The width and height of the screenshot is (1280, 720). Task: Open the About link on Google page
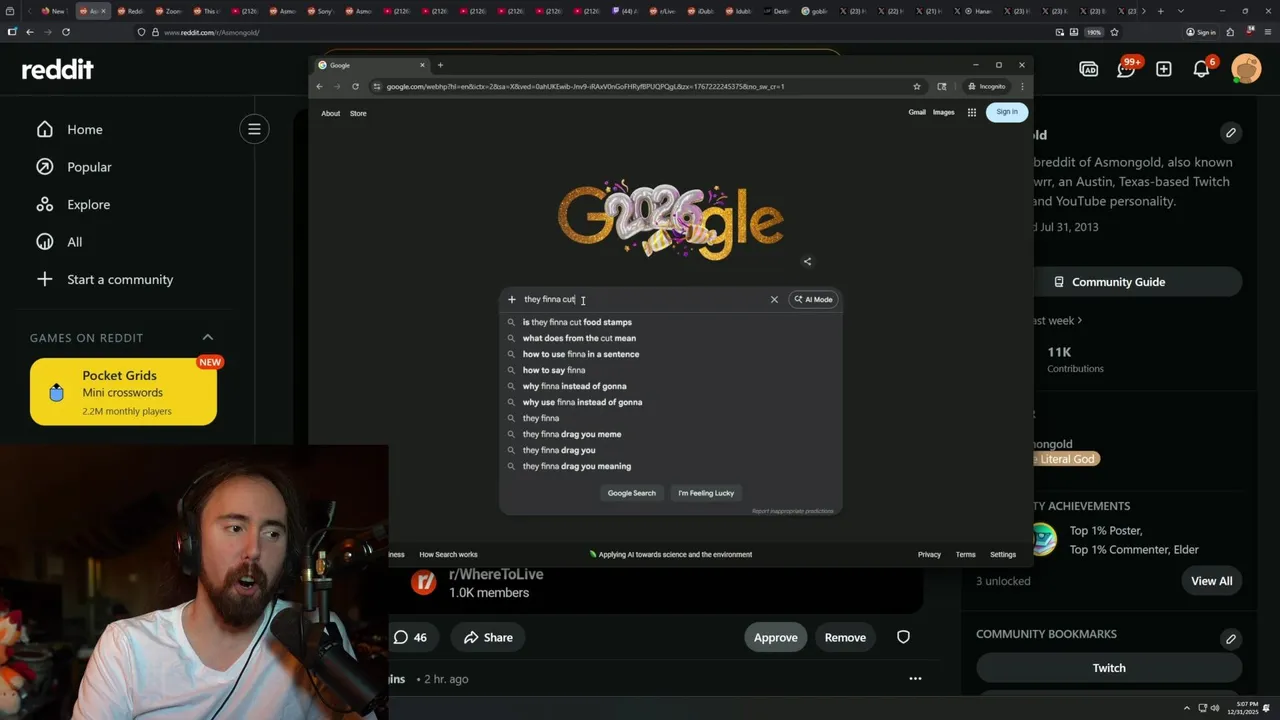pos(330,113)
